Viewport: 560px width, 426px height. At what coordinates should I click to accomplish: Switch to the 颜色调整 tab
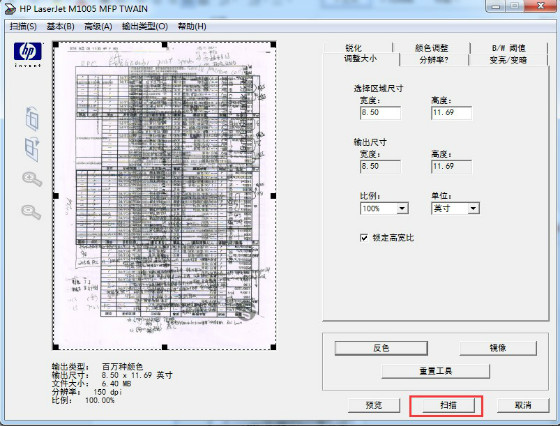click(431, 48)
